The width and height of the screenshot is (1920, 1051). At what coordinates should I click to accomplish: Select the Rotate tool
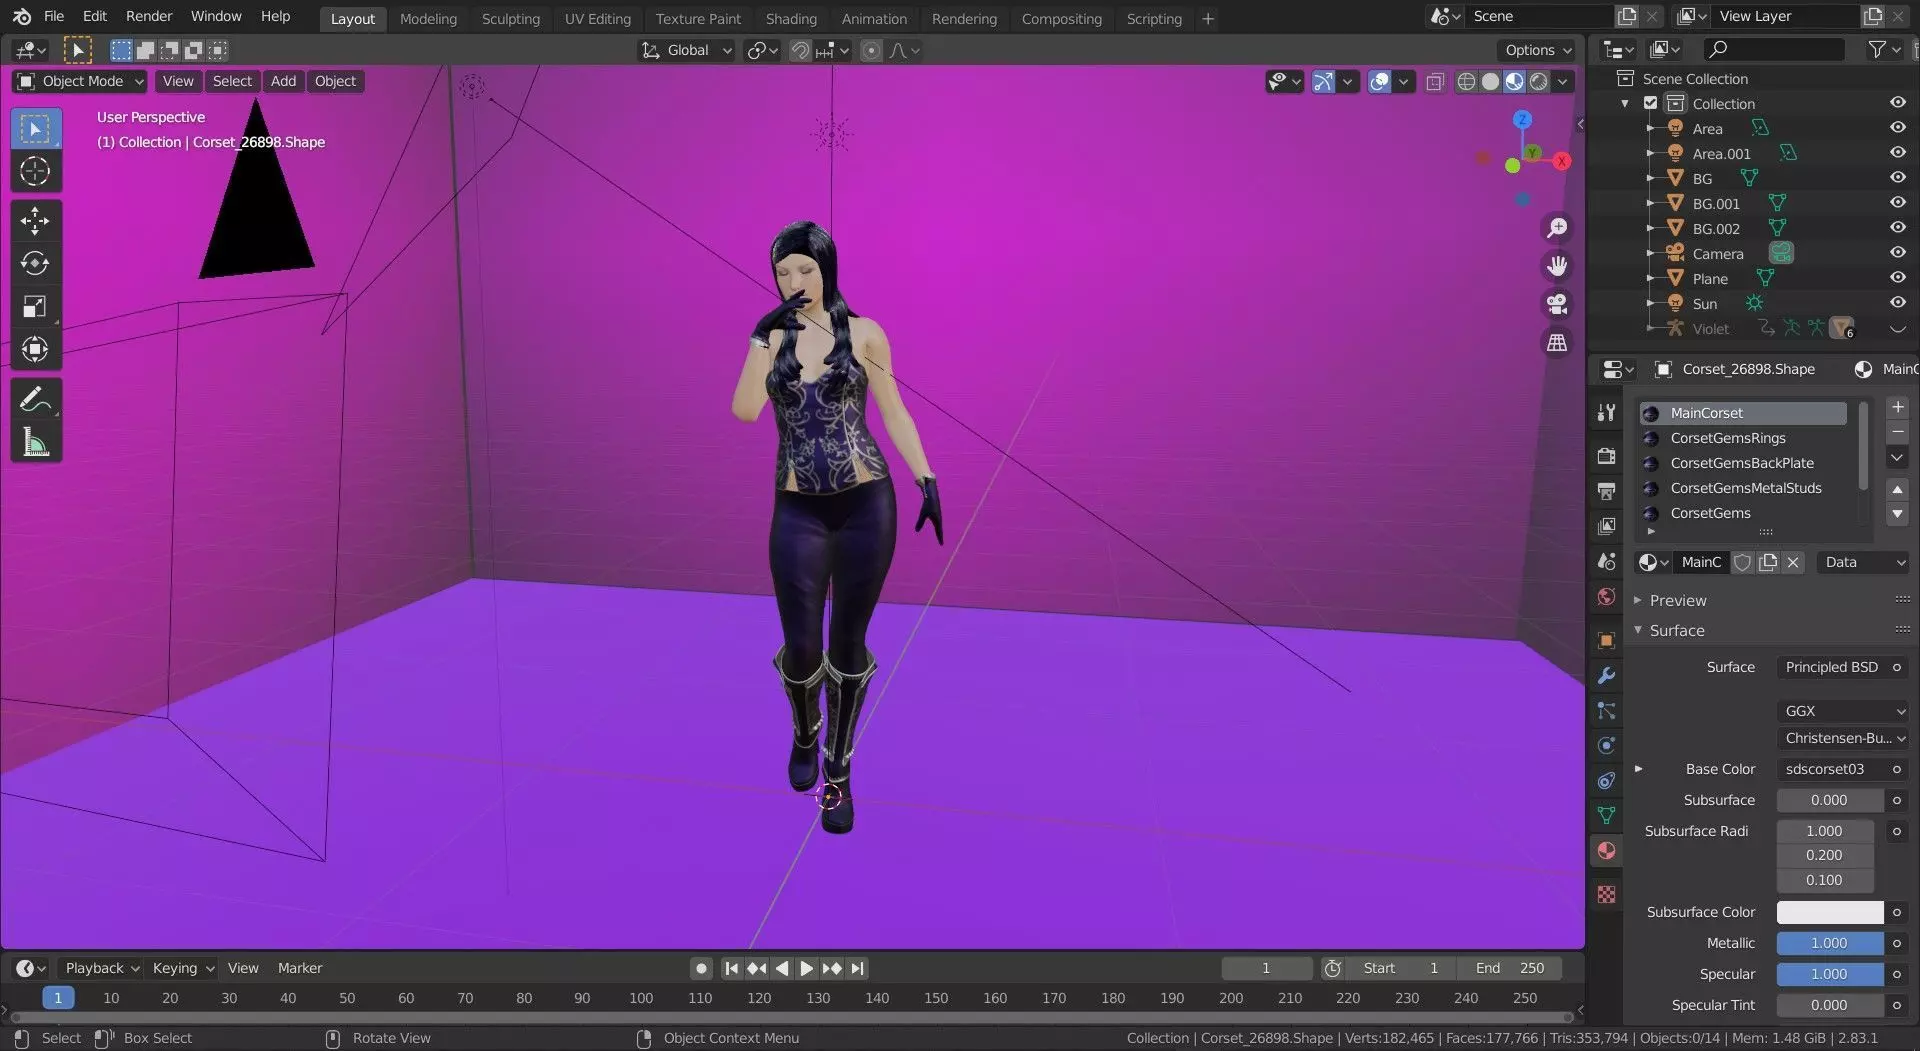click(x=35, y=264)
